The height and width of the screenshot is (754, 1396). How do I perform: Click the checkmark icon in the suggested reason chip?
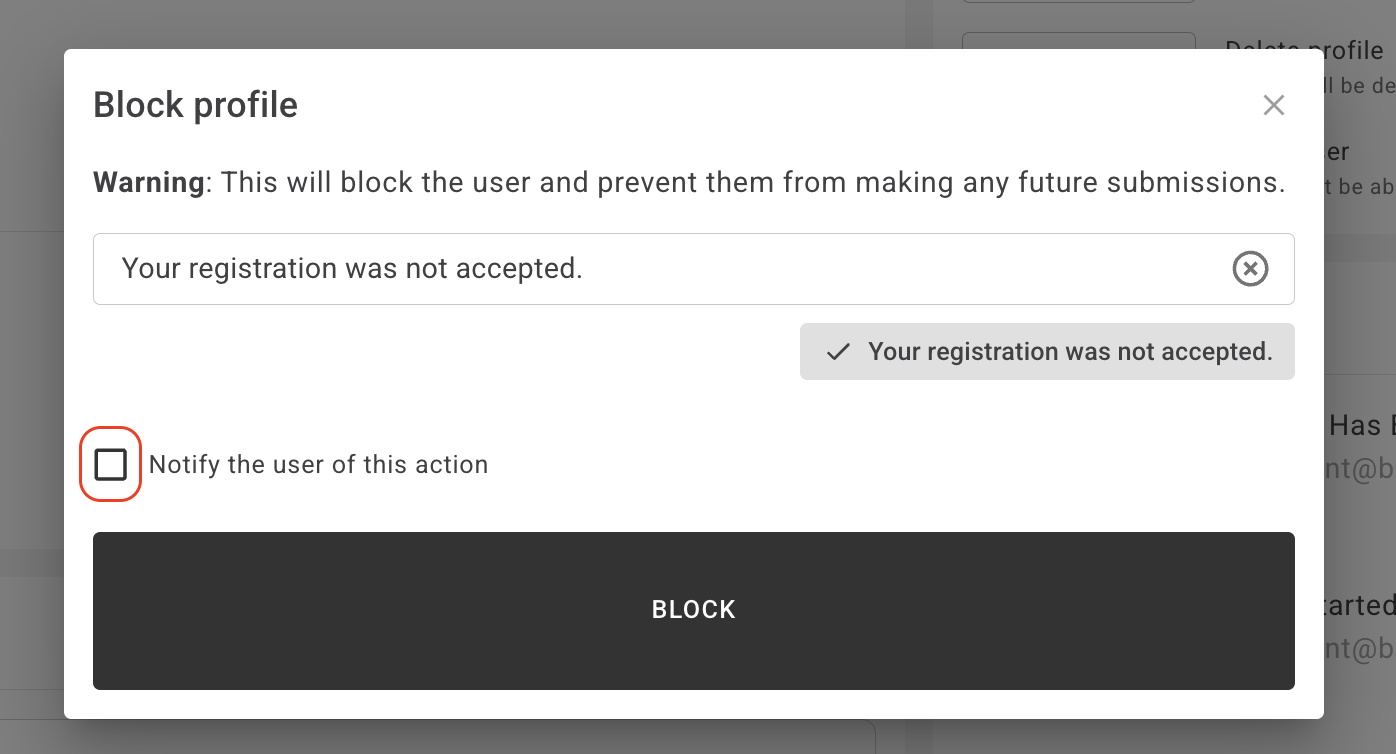click(x=838, y=352)
